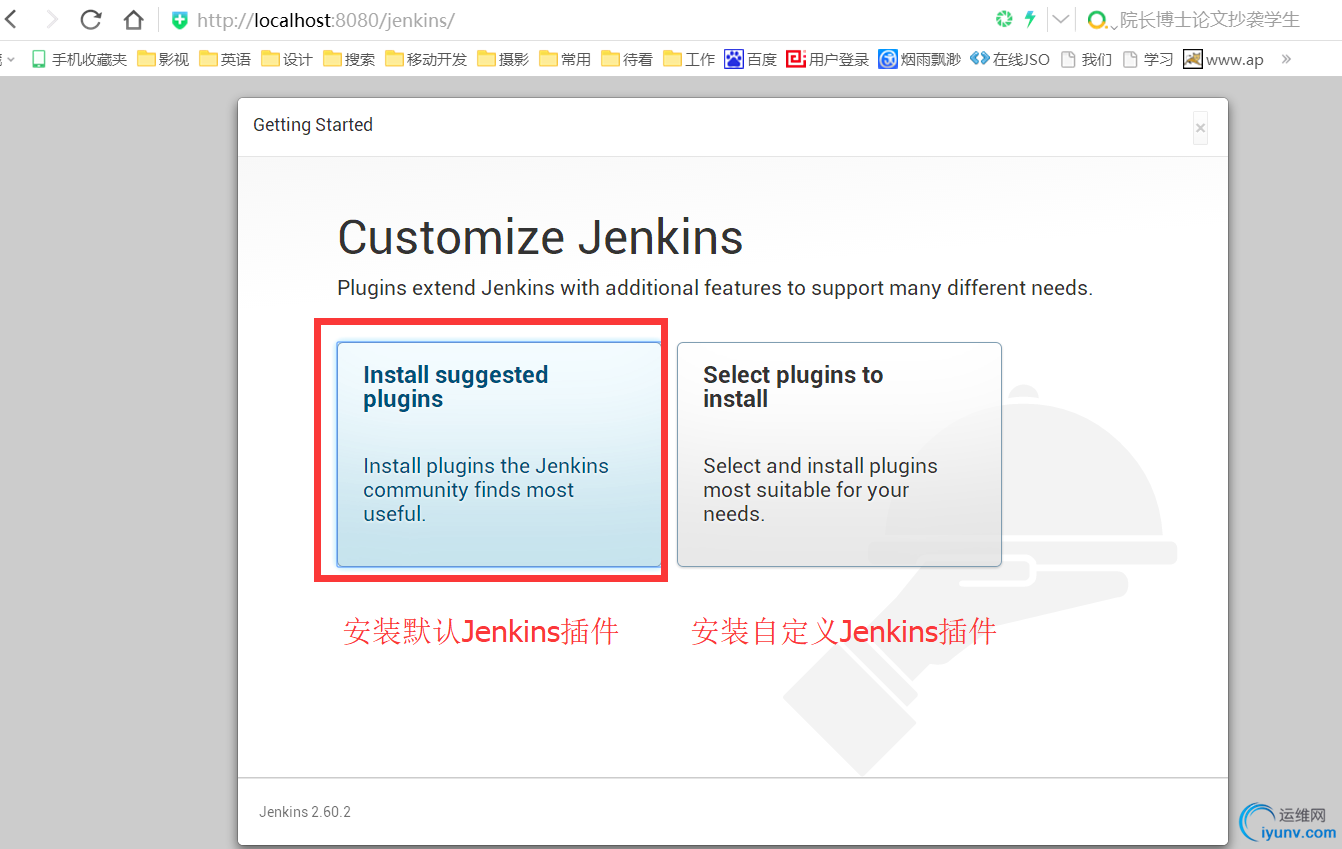
Task: Open the 学习 bookmark
Action: tap(1148, 59)
